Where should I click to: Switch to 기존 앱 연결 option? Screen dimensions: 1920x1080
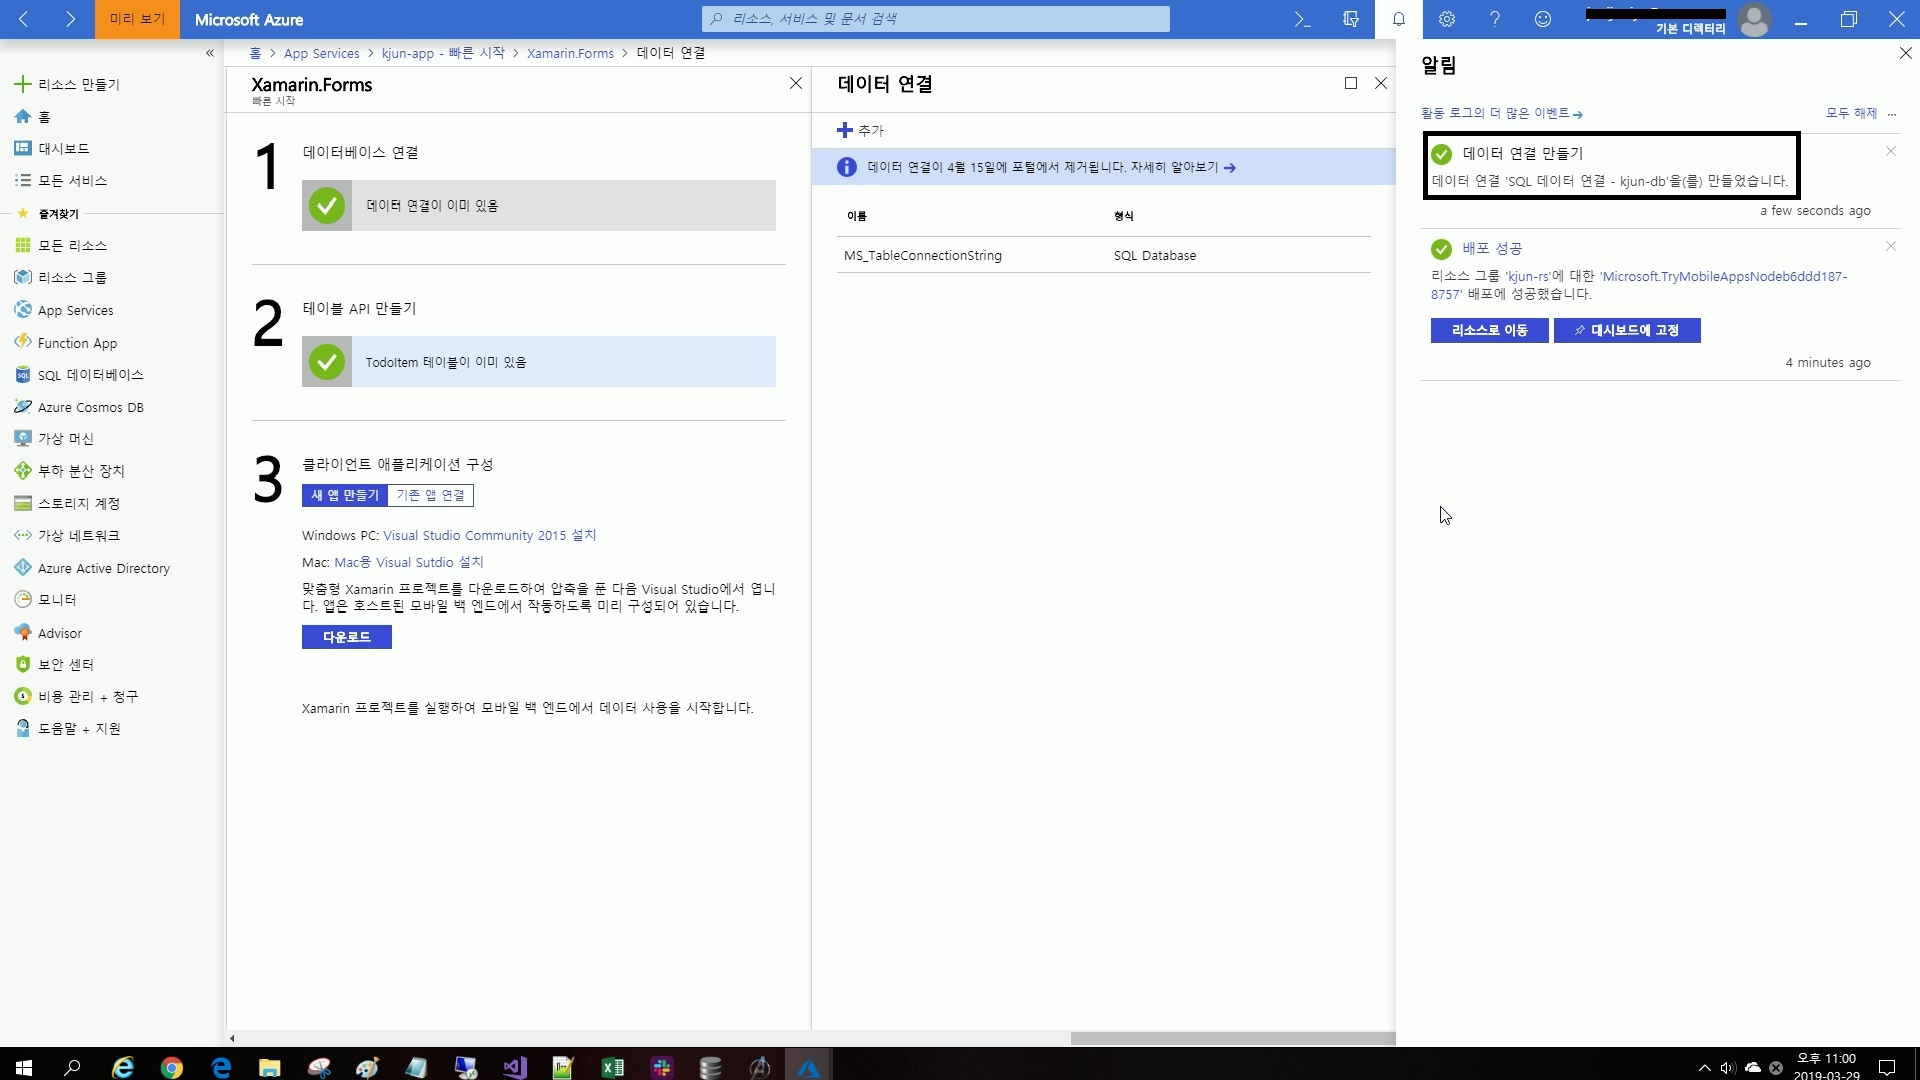pyautogui.click(x=430, y=495)
